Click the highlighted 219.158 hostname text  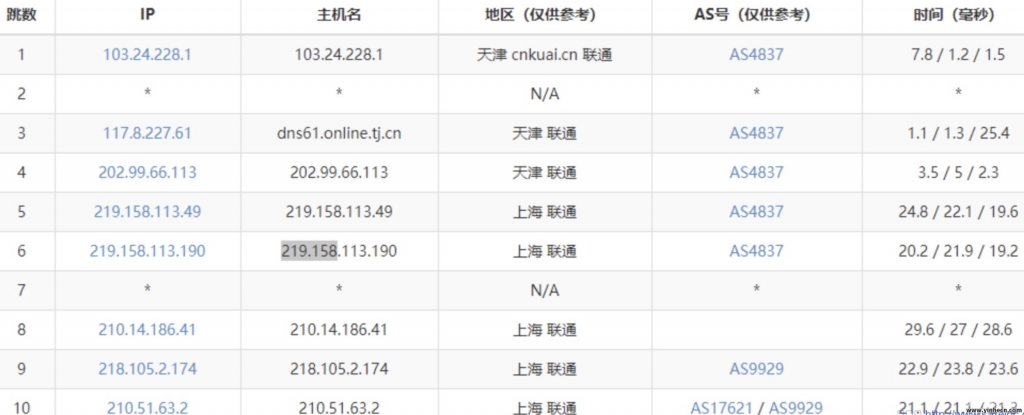(x=310, y=251)
